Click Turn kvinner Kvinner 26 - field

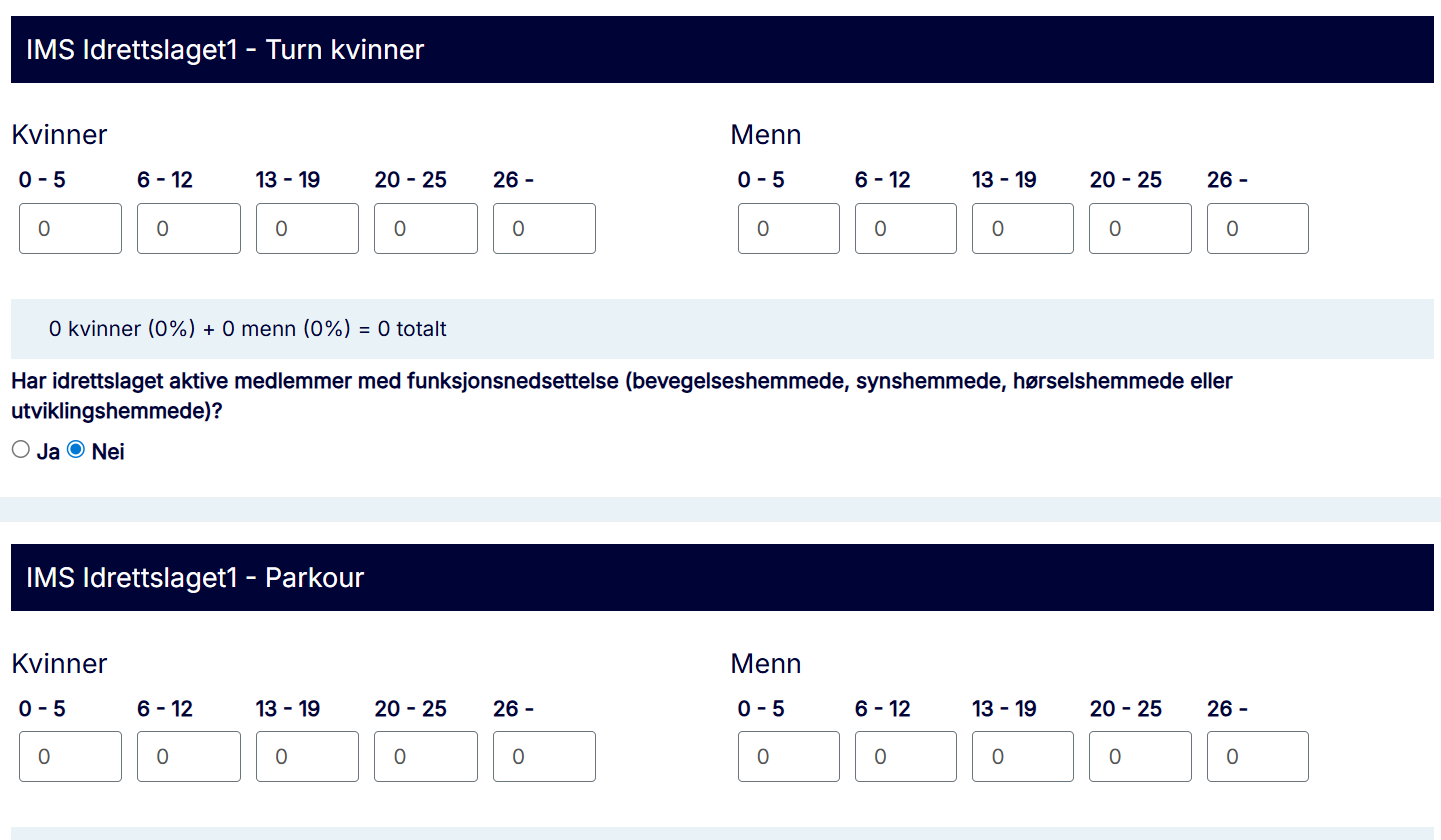(544, 229)
